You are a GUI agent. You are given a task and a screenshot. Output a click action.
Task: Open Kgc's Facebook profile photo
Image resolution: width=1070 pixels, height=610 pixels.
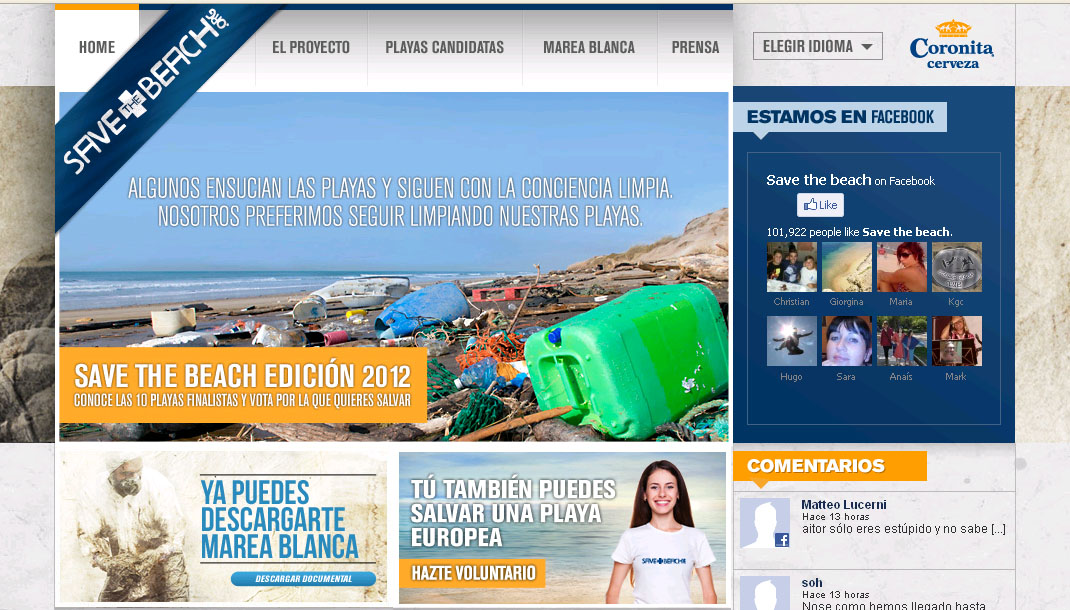(x=957, y=267)
